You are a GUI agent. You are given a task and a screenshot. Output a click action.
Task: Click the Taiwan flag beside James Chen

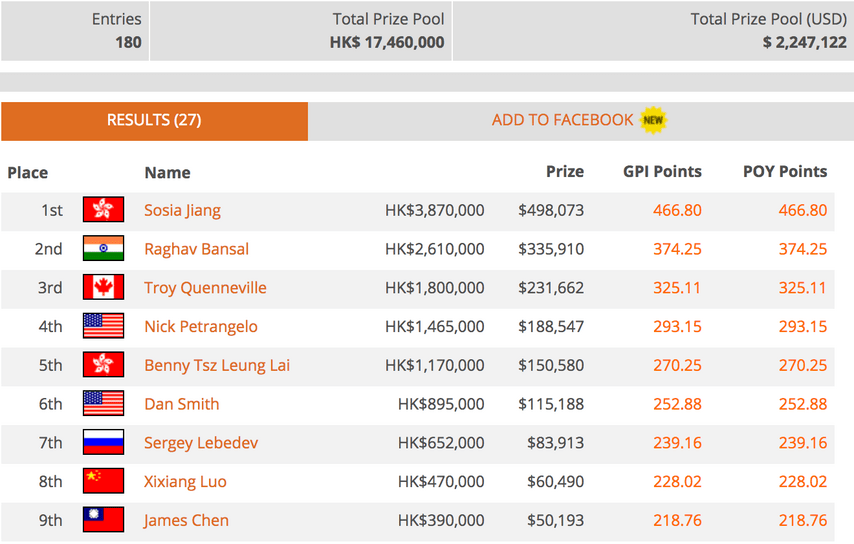[x=103, y=519]
